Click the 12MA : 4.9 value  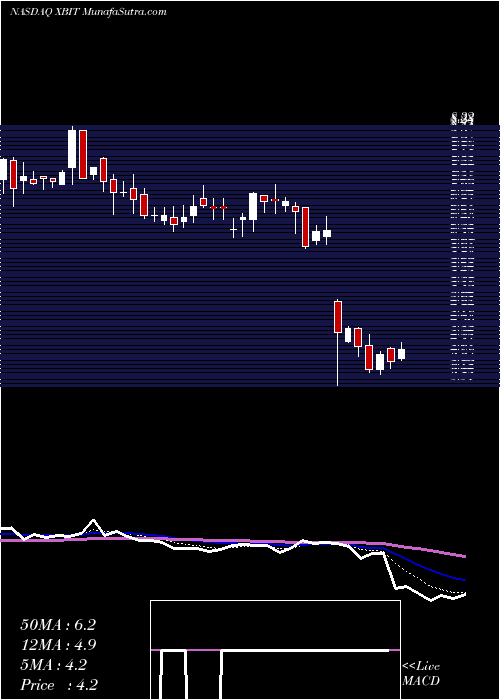[58, 645]
